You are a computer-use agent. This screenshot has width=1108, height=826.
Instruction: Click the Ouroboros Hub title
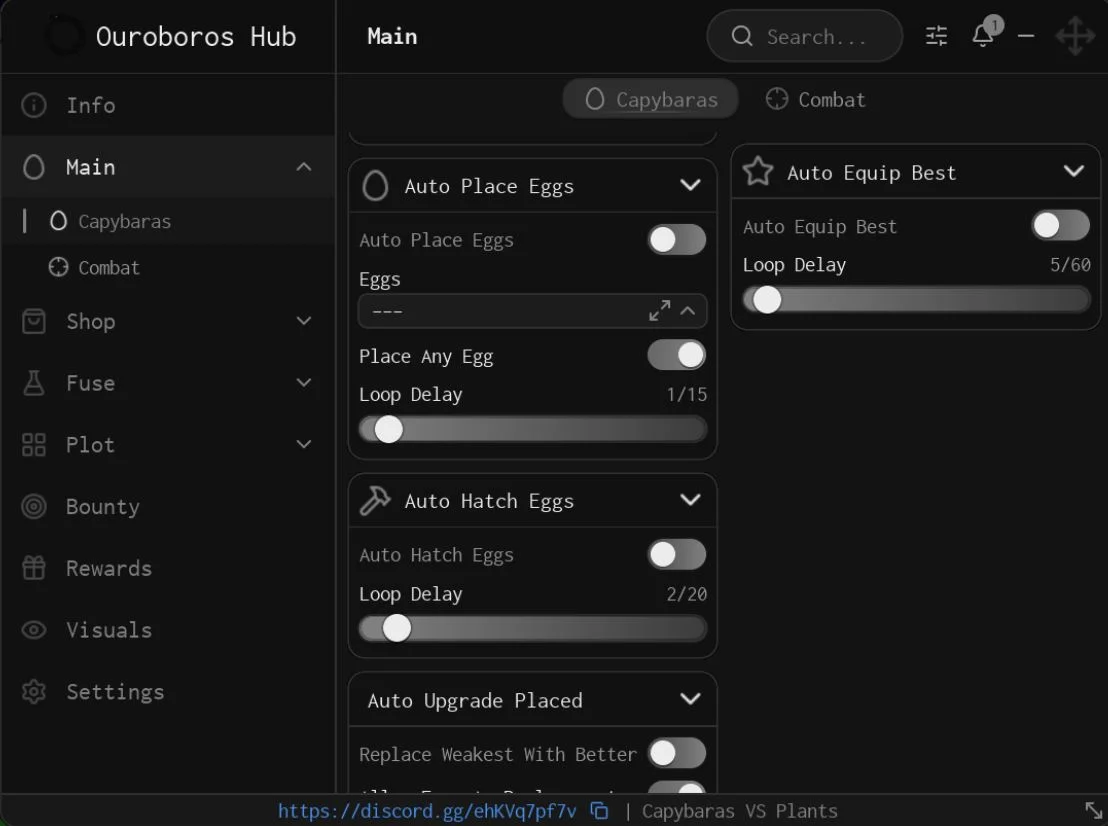click(196, 37)
